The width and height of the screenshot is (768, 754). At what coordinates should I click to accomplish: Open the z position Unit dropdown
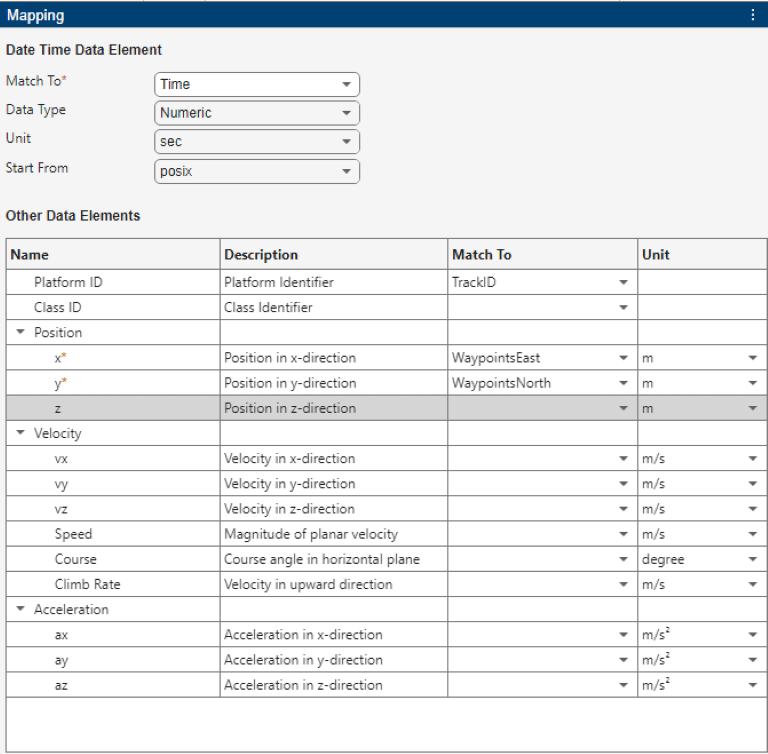(x=752, y=408)
